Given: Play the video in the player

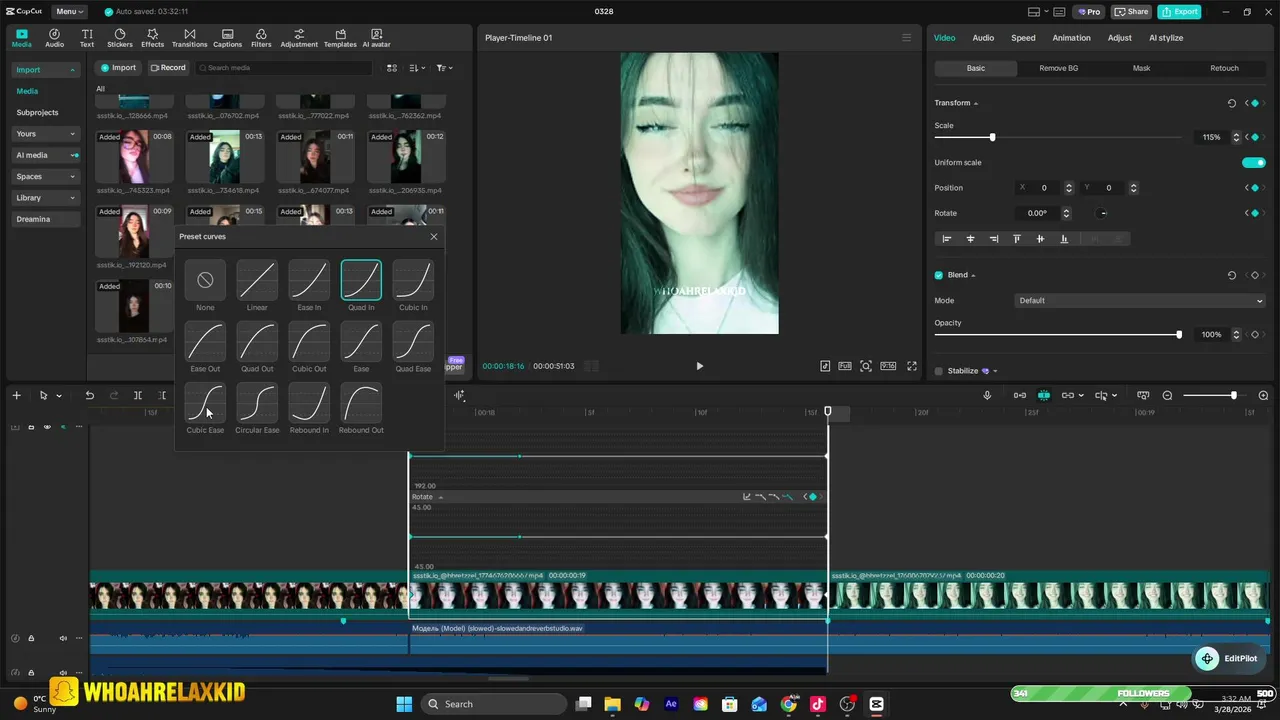Looking at the screenshot, I should click(699, 366).
